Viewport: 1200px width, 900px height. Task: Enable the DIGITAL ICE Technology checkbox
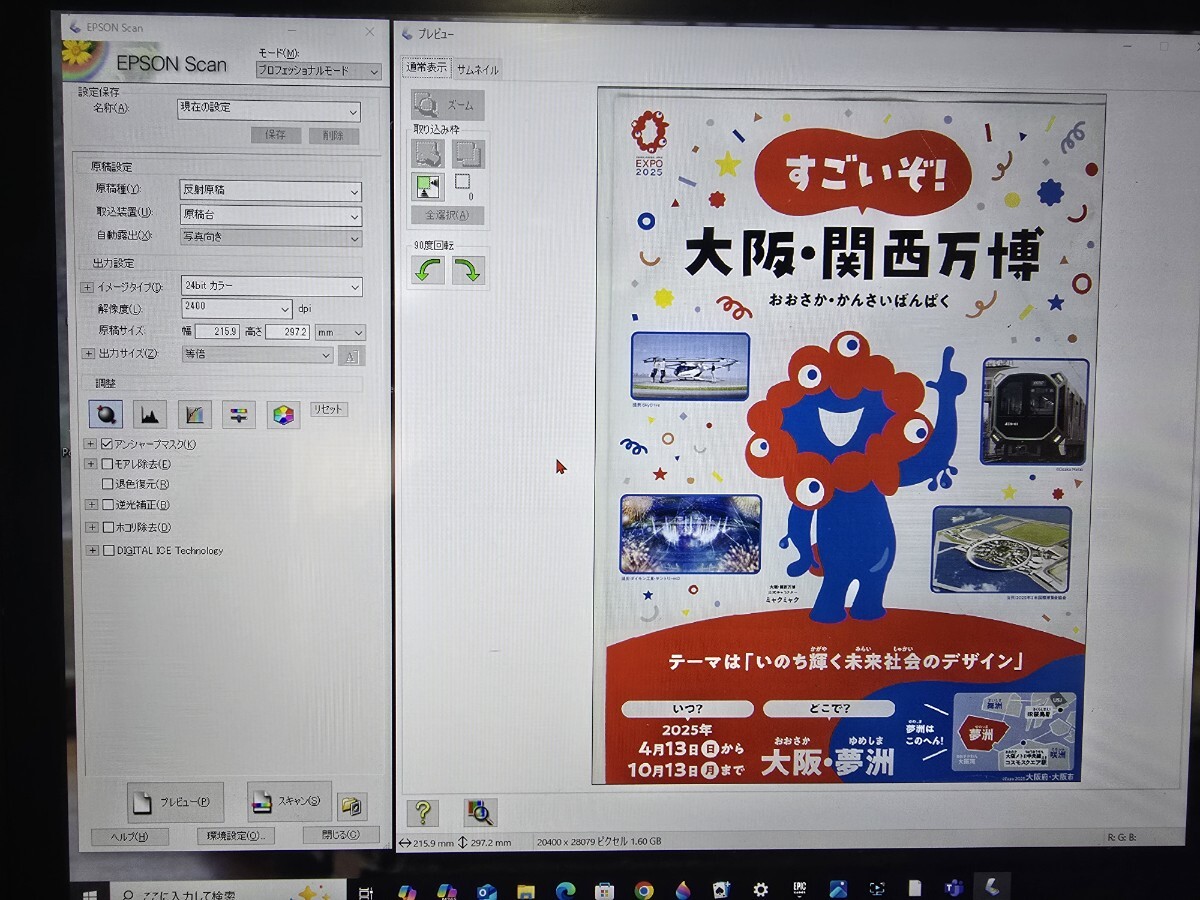pyautogui.click(x=109, y=550)
